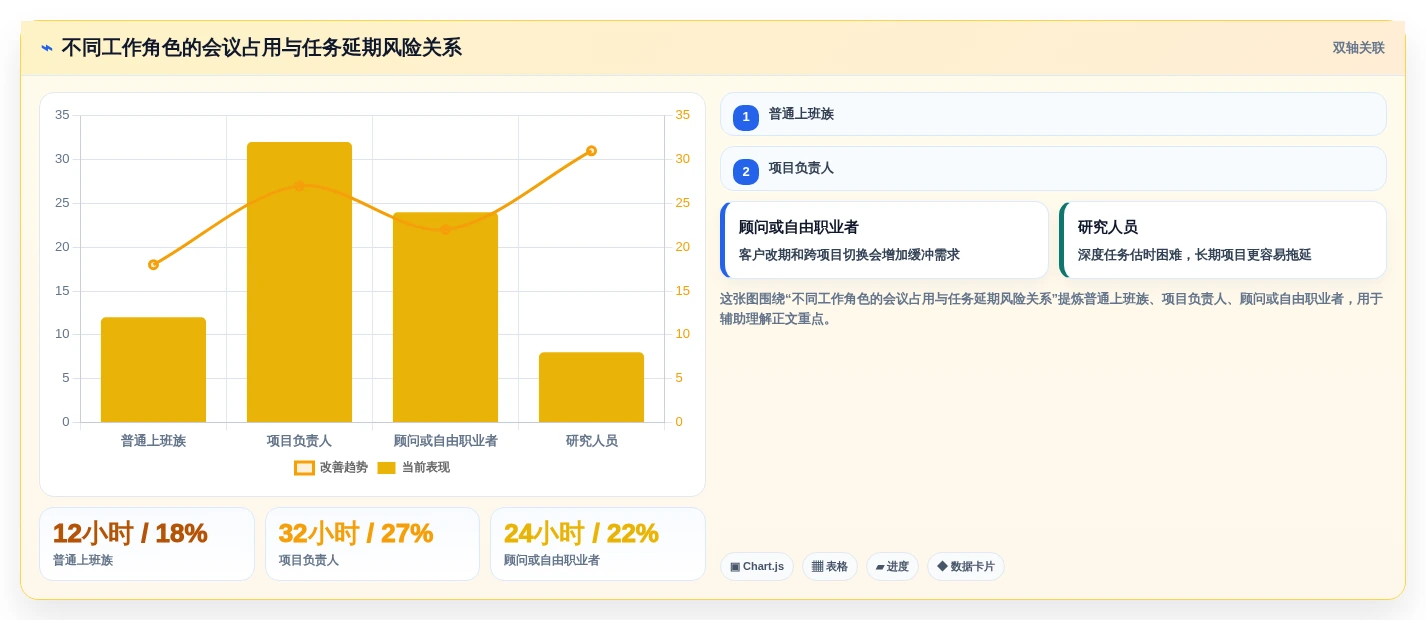Click the 研究人员 bar in the chart
The image size is (1426, 620).
(x=591, y=387)
